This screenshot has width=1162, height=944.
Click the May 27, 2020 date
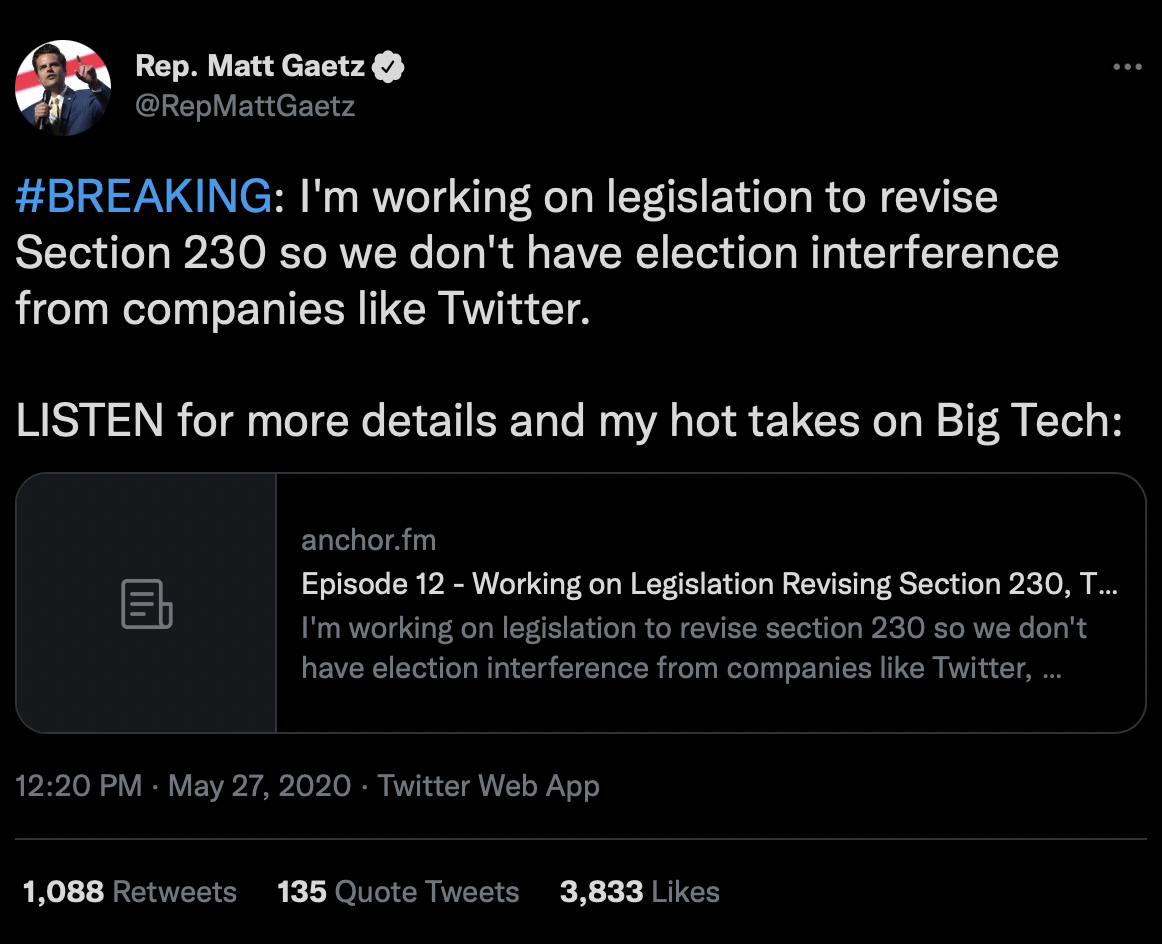coord(259,786)
